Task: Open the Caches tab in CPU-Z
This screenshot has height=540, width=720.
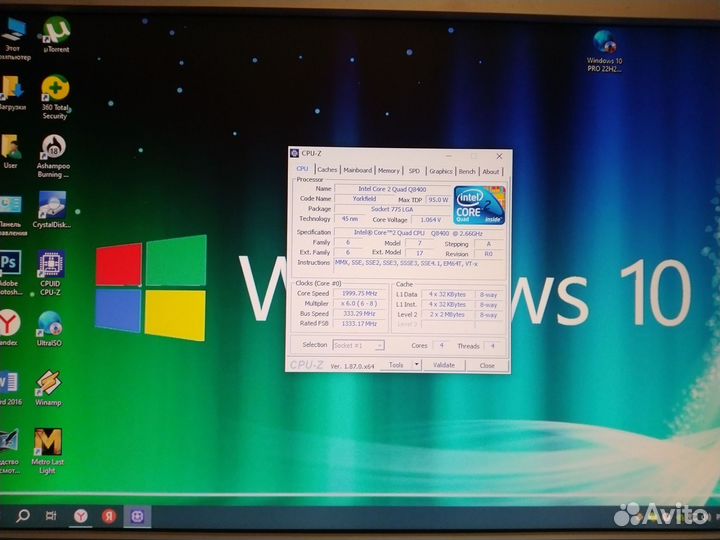Action: [327, 169]
